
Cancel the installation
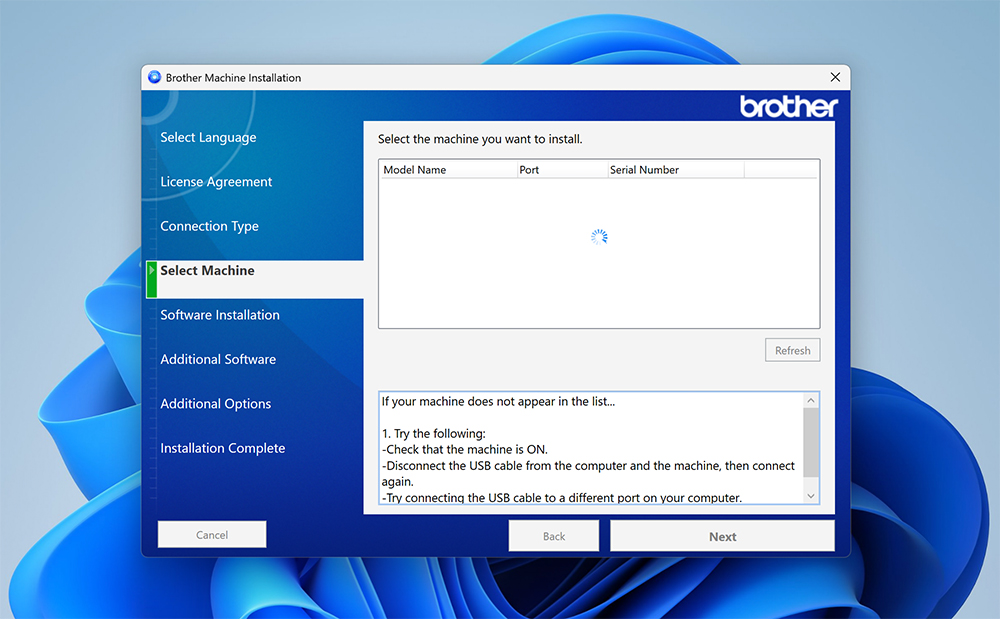tap(212, 535)
